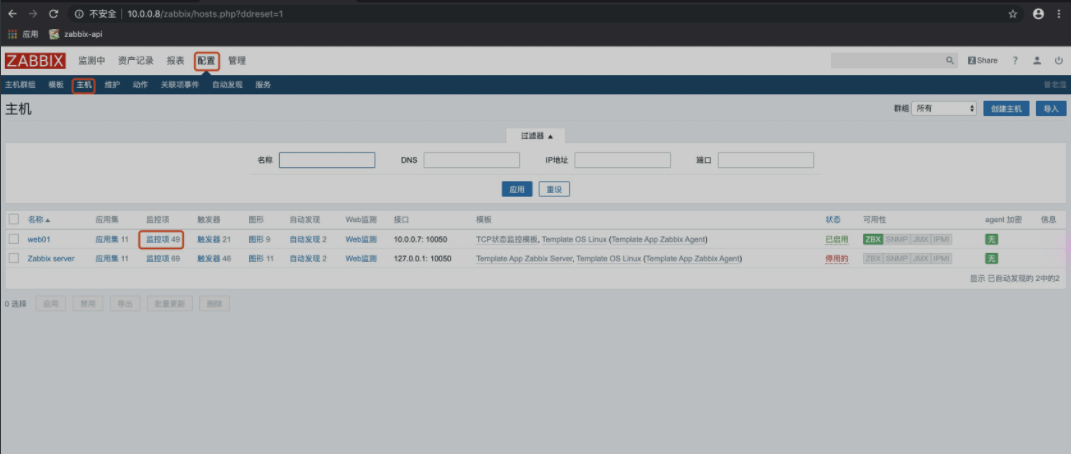Reset the filter with the 重设 button
Viewport: 1071px width, 454px height.
[x=554, y=189]
